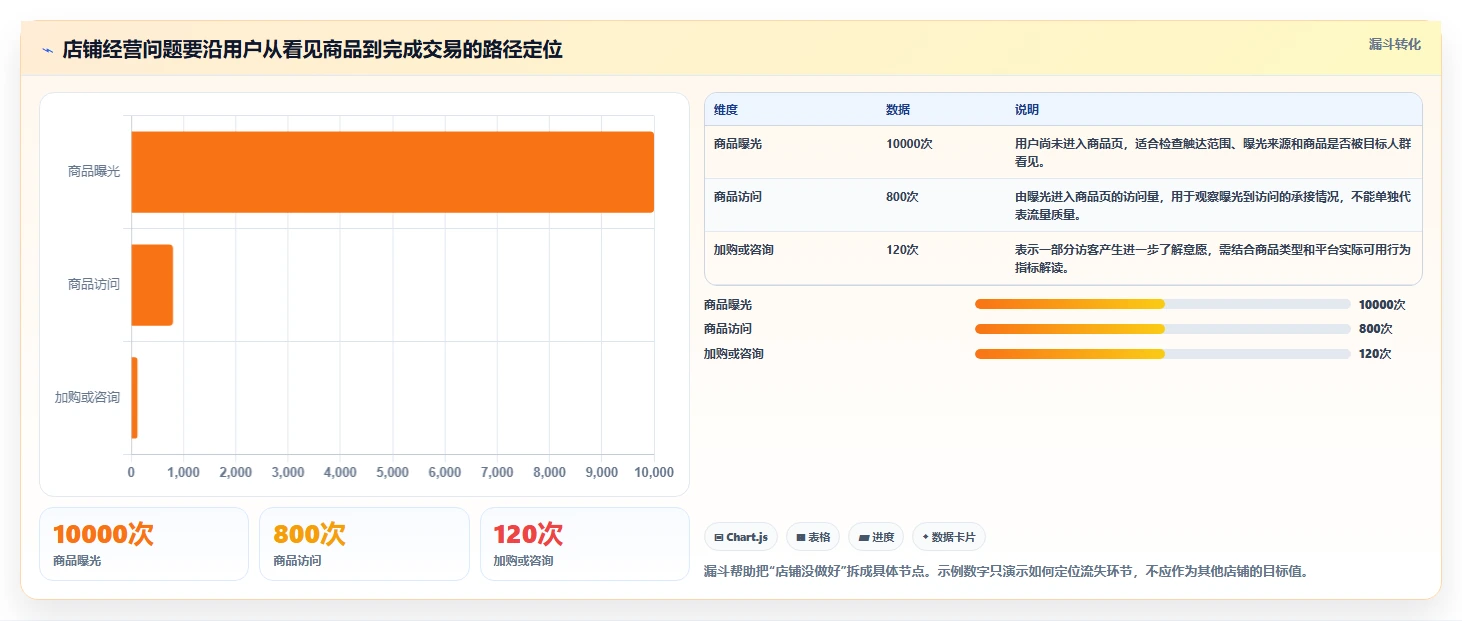Open the red 120次 加购或咨询 data card
This screenshot has width=1462, height=621.
click(585, 544)
